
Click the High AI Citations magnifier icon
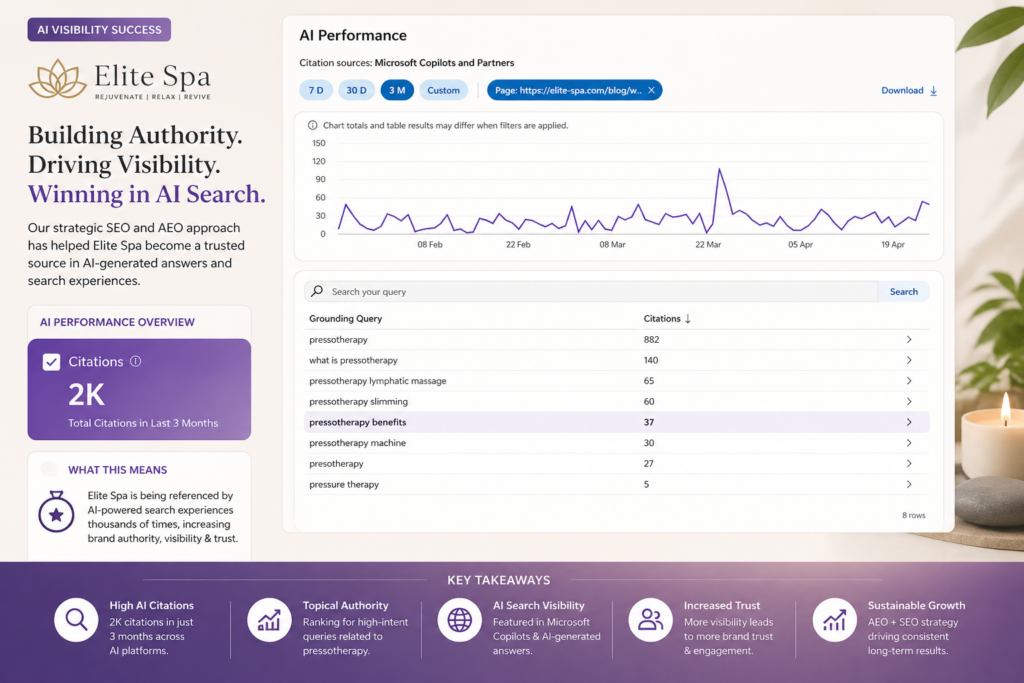[76, 620]
